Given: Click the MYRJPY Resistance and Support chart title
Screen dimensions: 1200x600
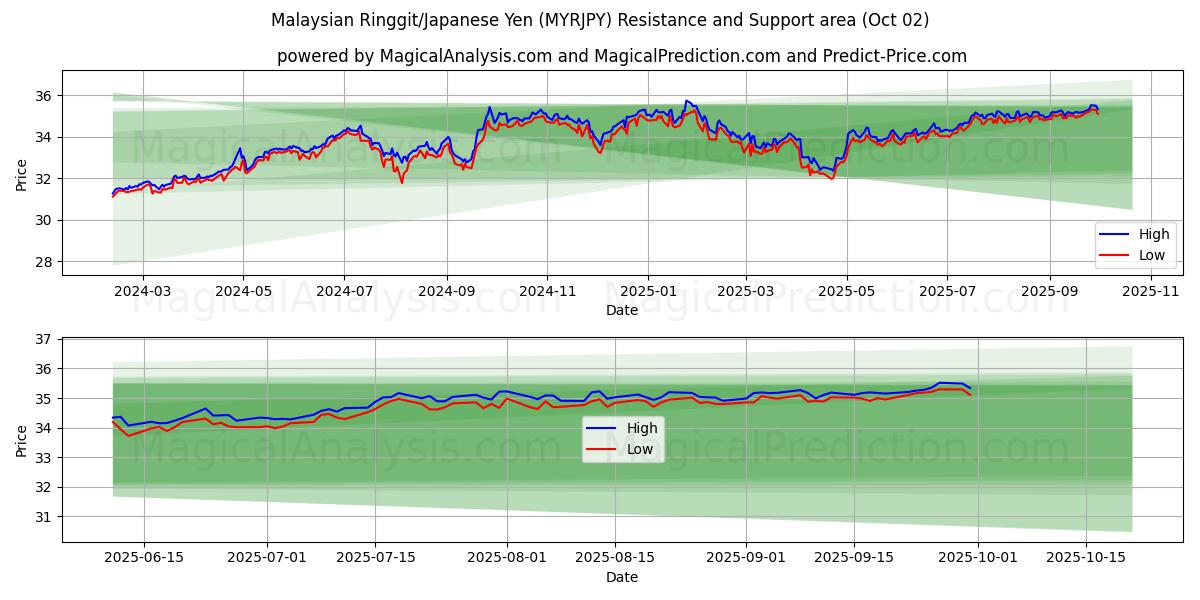Looking at the screenshot, I should [x=599, y=20].
